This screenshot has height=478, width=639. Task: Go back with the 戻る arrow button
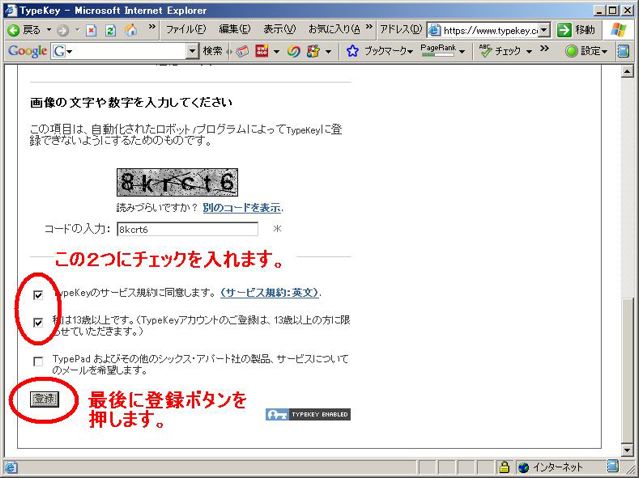[x=24, y=30]
